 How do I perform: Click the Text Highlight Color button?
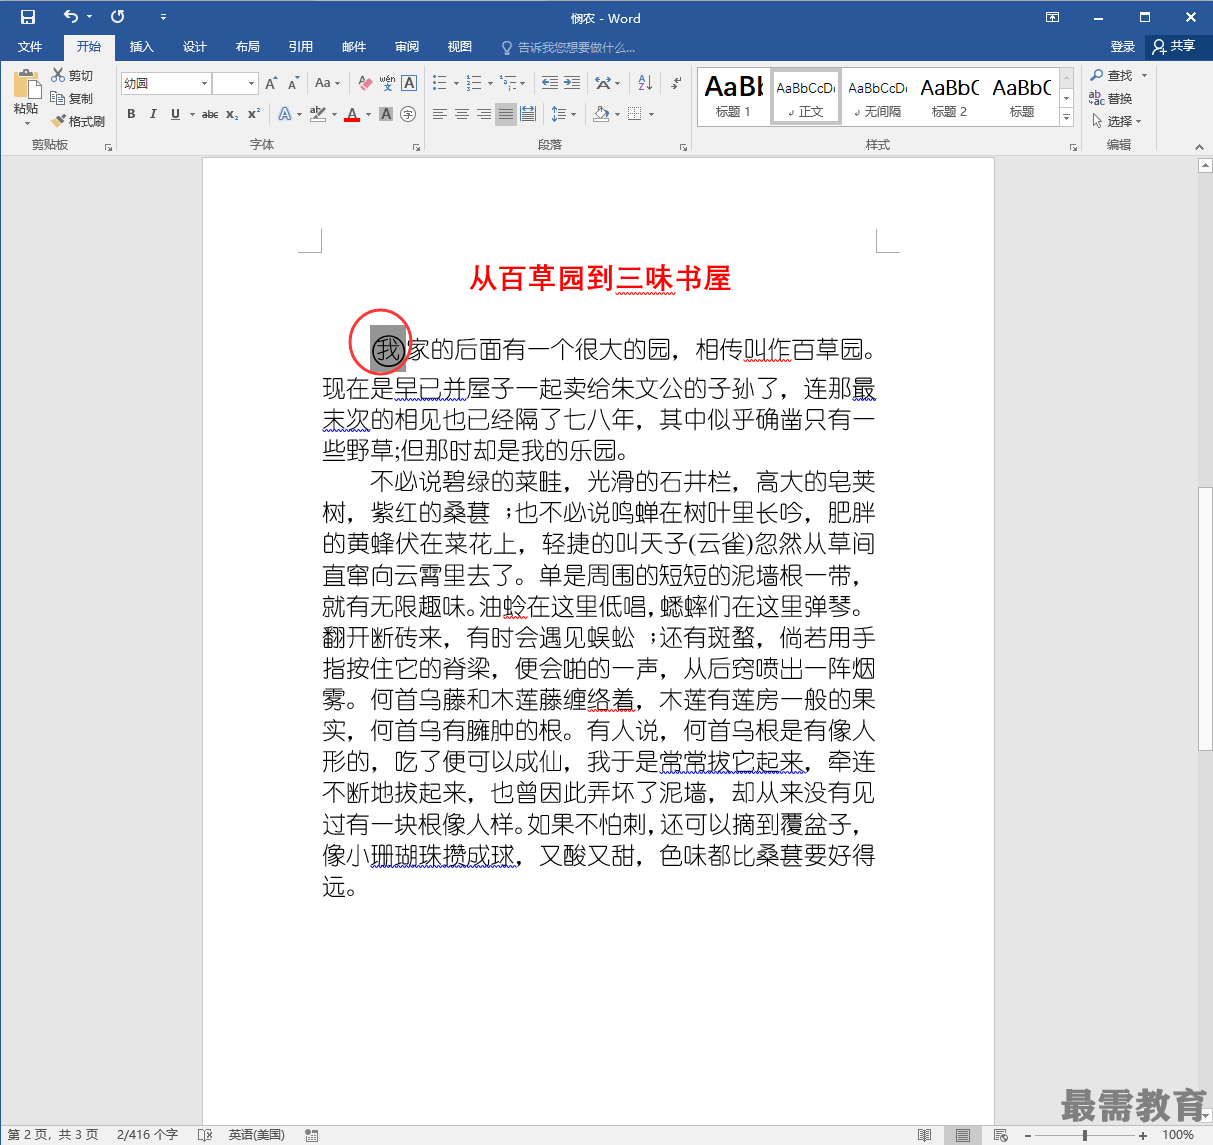coord(317,114)
